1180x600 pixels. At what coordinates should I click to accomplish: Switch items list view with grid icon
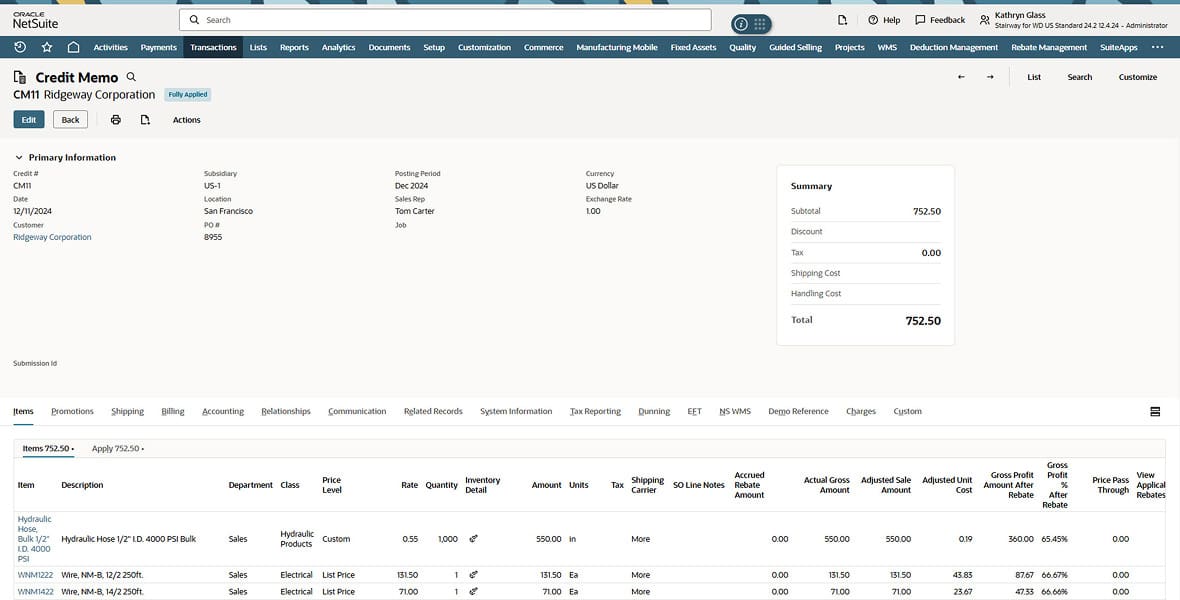tap(1154, 410)
